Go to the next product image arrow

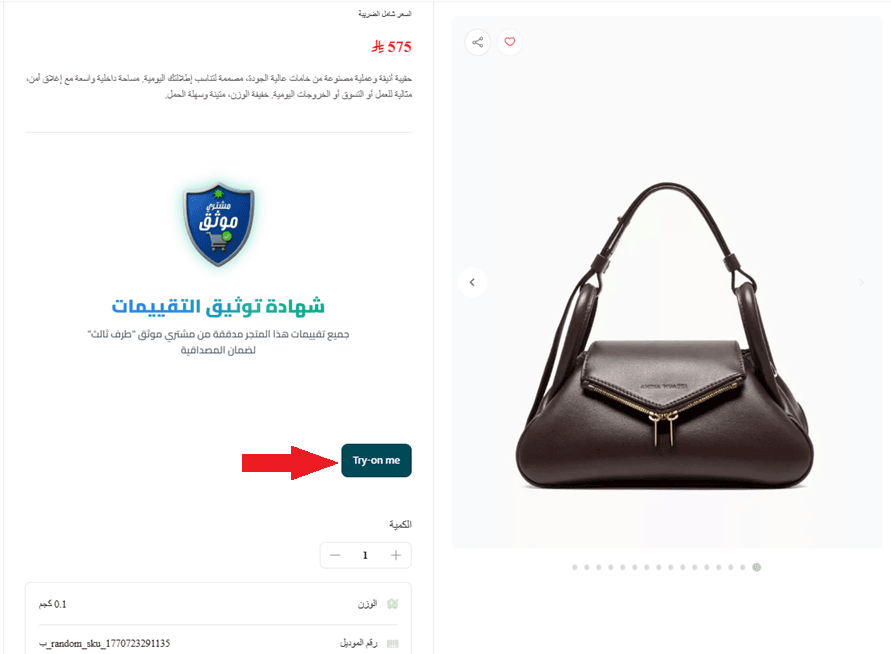click(x=861, y=282)
